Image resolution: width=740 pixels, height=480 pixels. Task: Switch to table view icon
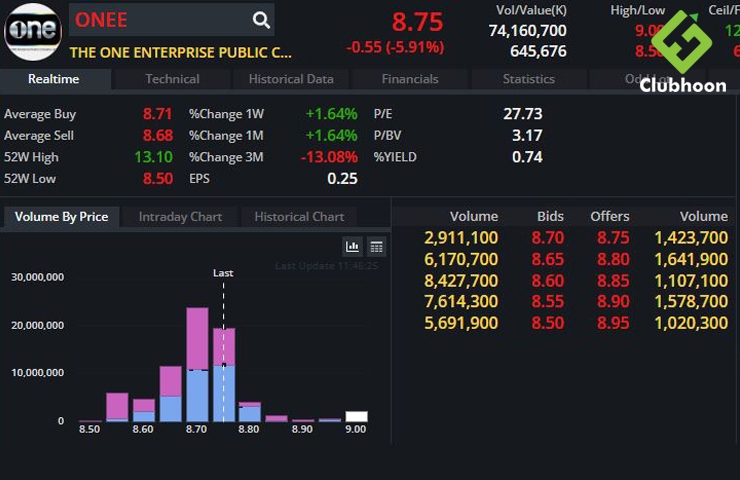(x=376, y=246)
